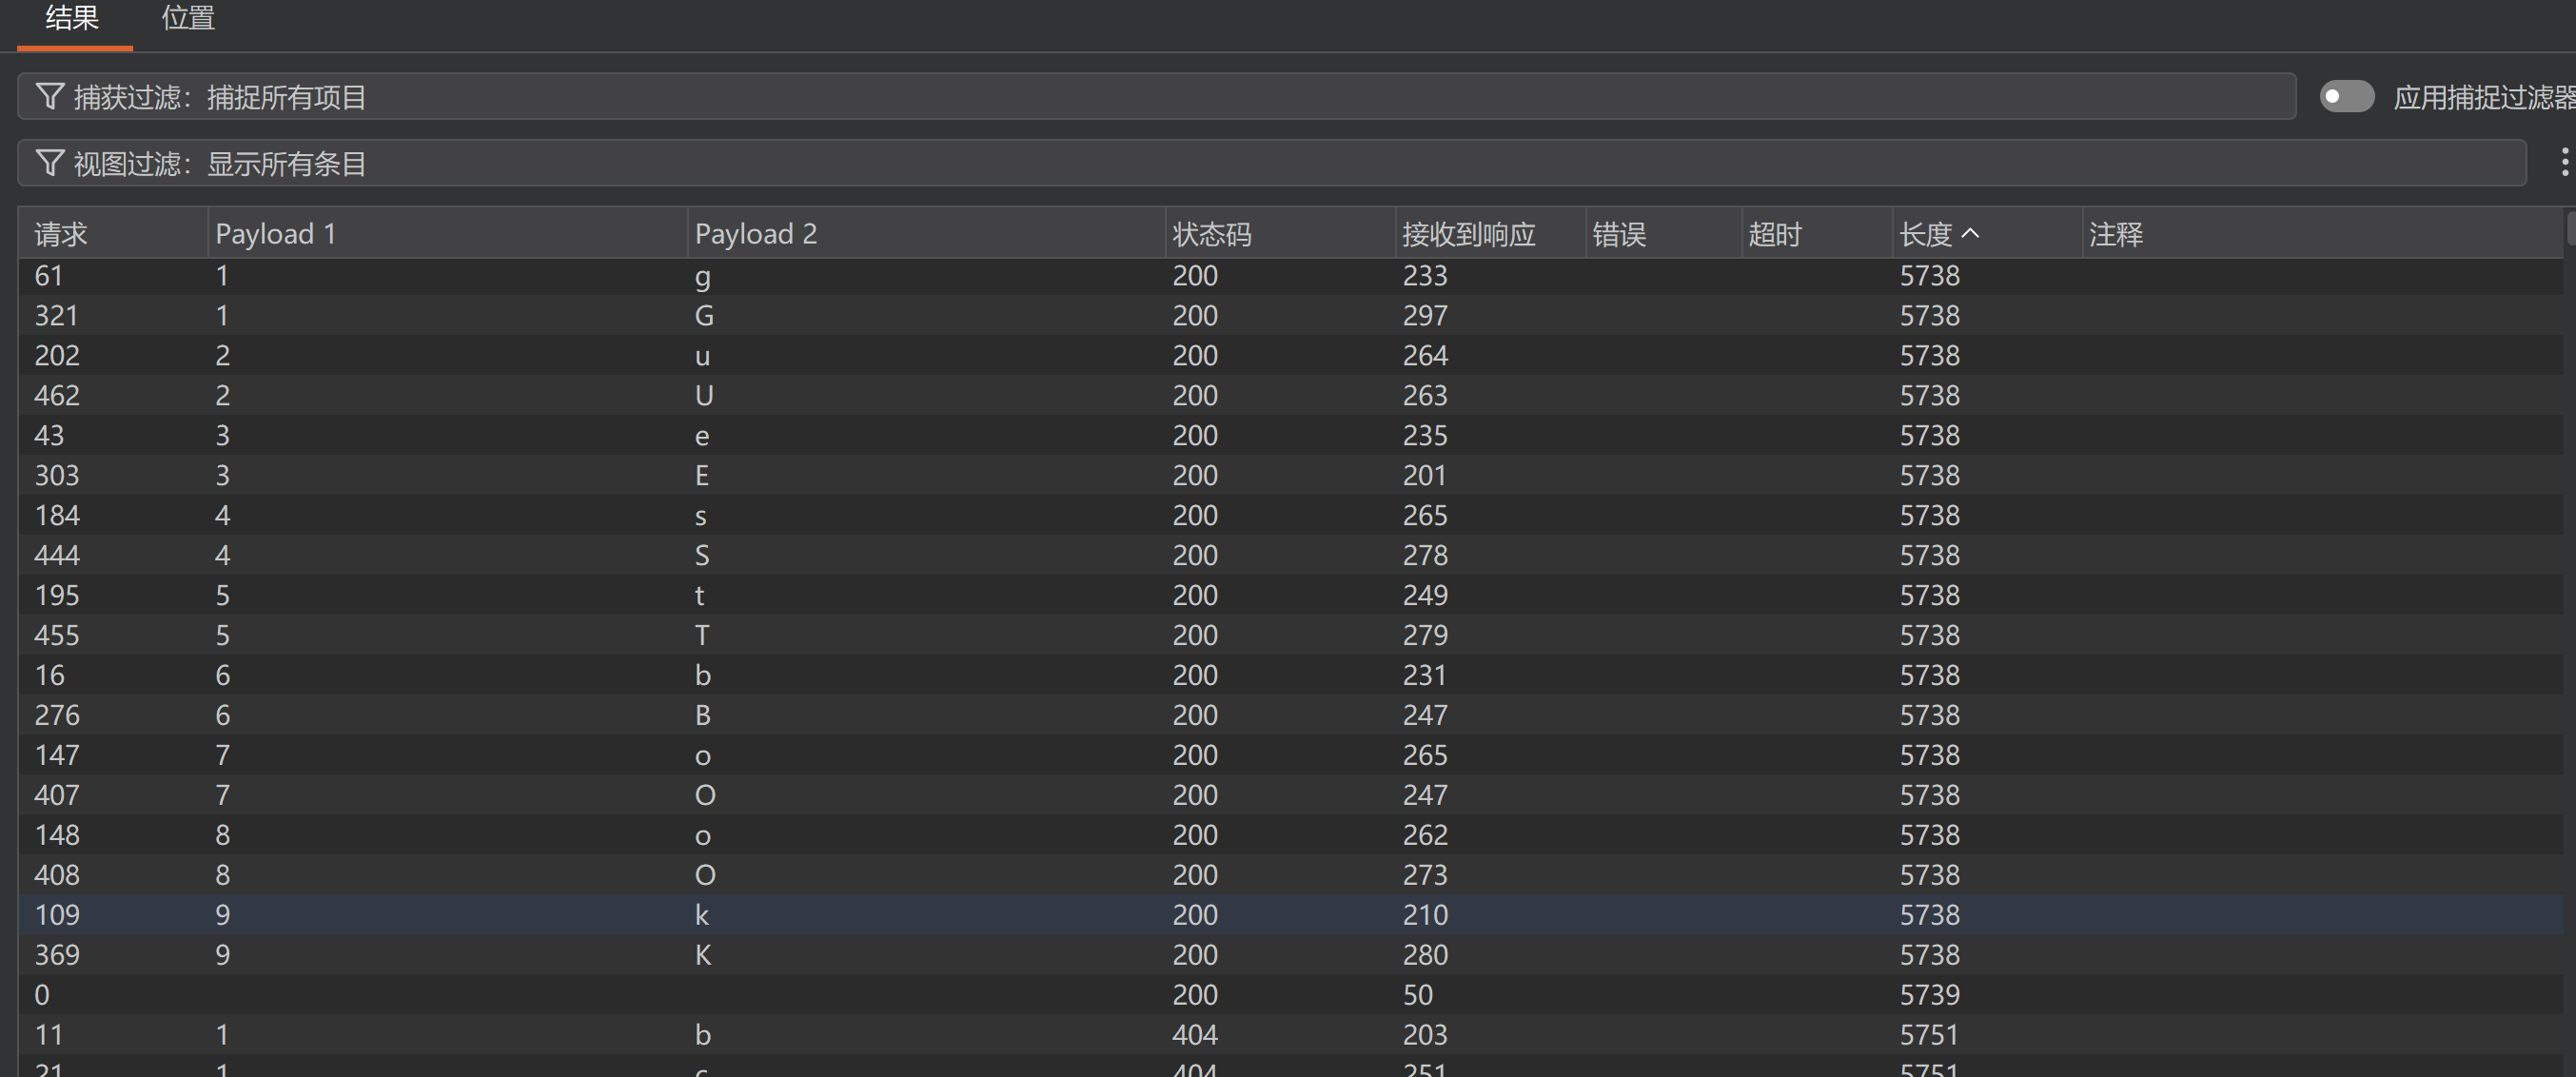The height and width of the screenshot is (1077, 2576).
Task: Open the three-dot options menu
Action: click(2565, 162)
